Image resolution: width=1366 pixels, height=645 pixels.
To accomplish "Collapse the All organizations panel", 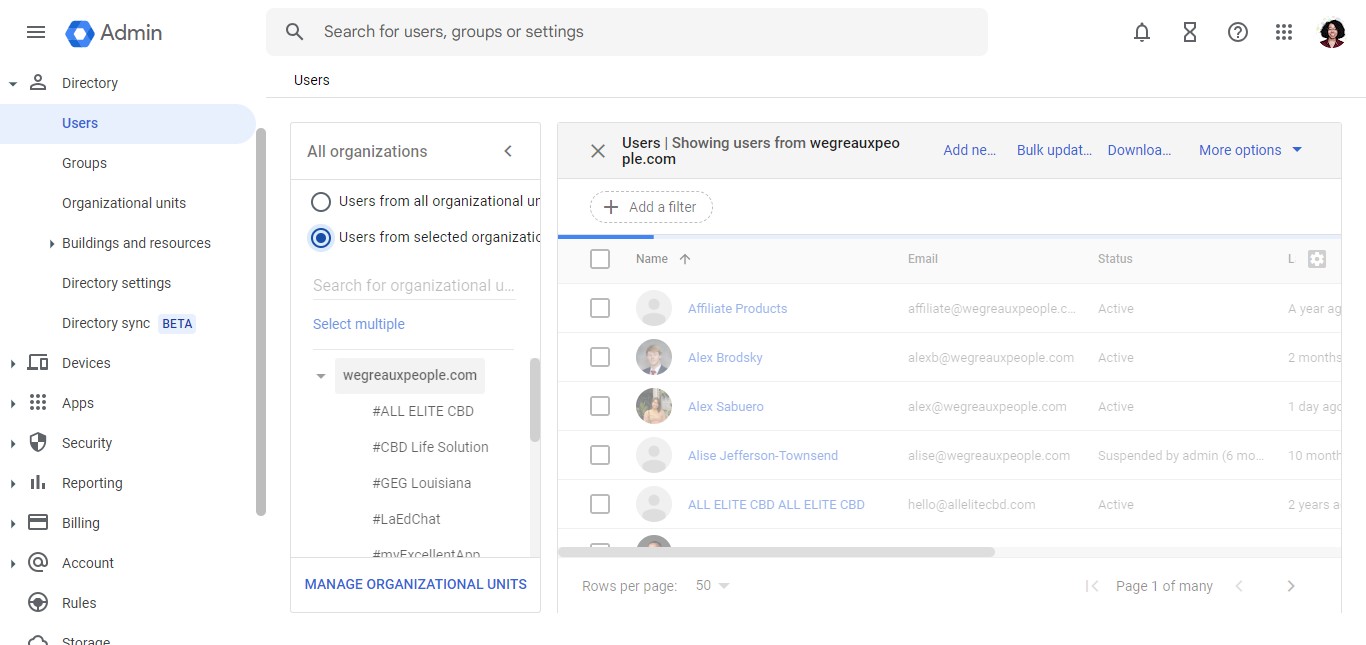I will point(508,151).
